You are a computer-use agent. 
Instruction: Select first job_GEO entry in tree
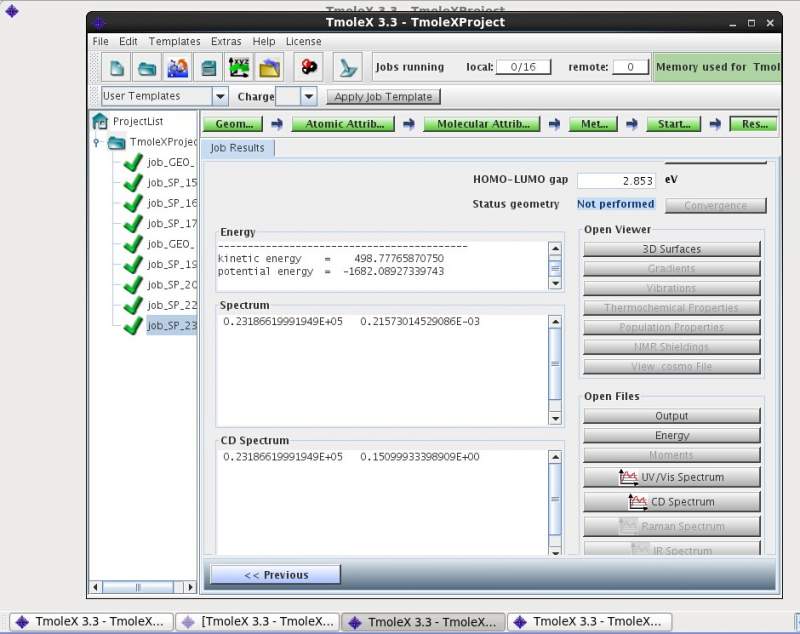pos(170,162)
